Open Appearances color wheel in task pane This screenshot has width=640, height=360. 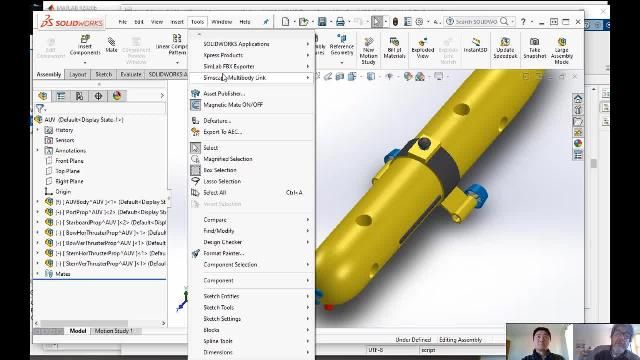click(x=578, y=143)
